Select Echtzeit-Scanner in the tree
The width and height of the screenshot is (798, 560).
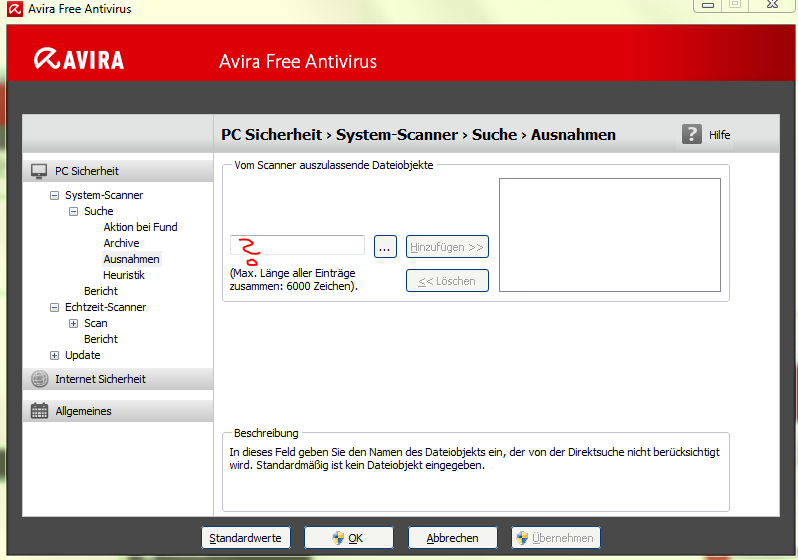pos(105,307)
